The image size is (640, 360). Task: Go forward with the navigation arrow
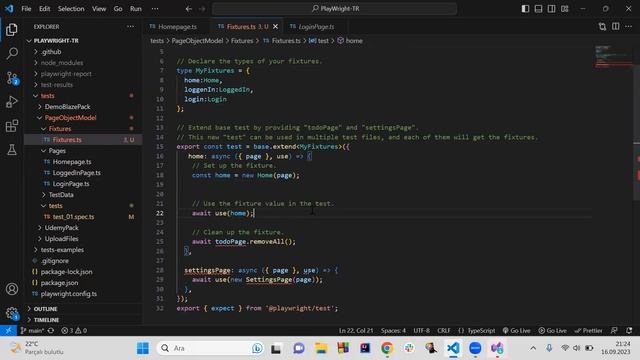pos(202,9)
